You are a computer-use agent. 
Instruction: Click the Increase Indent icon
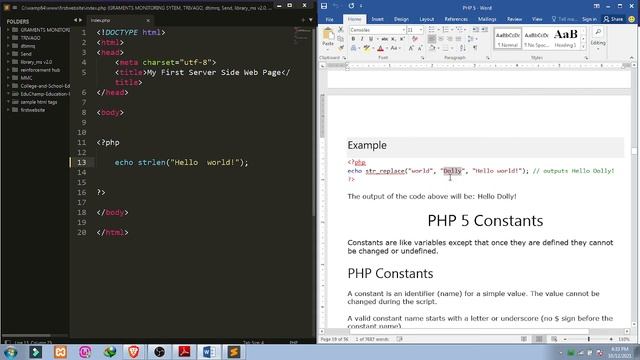click(x=484, y=29)
